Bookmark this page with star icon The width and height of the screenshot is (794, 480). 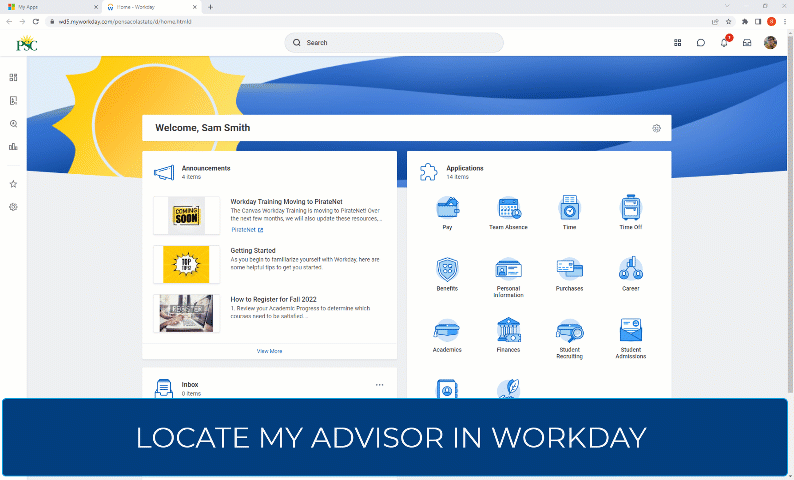point(729,22)
